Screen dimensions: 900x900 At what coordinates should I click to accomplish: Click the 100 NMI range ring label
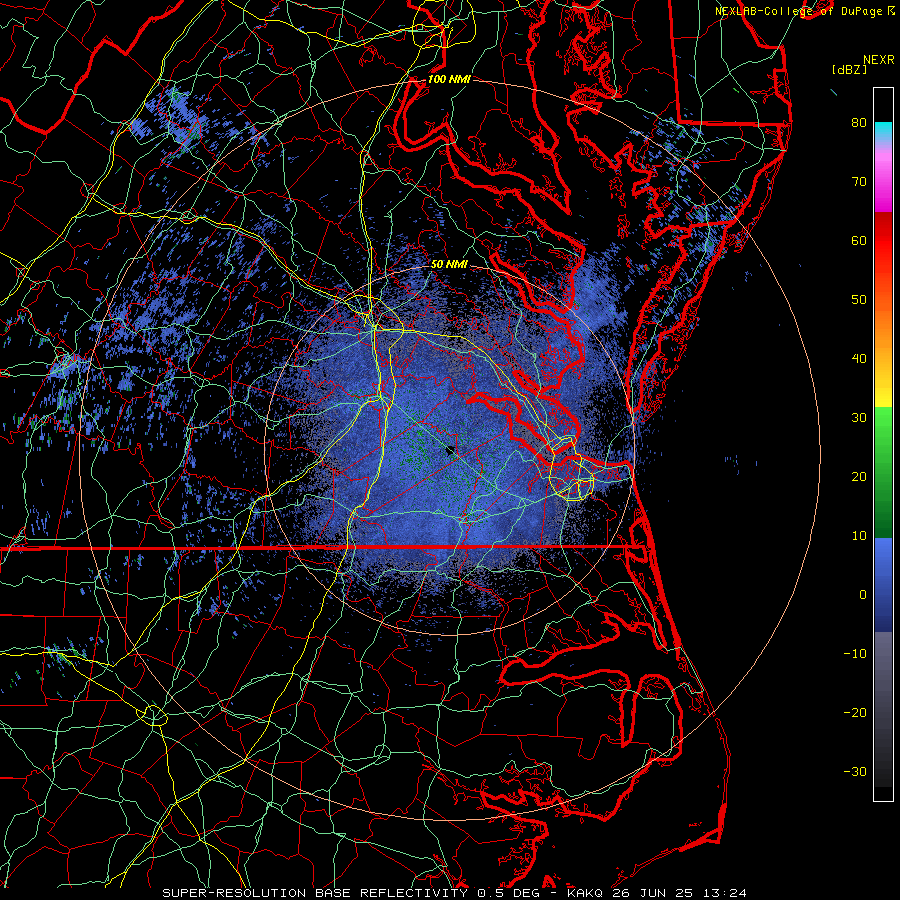tap(449, 79)
